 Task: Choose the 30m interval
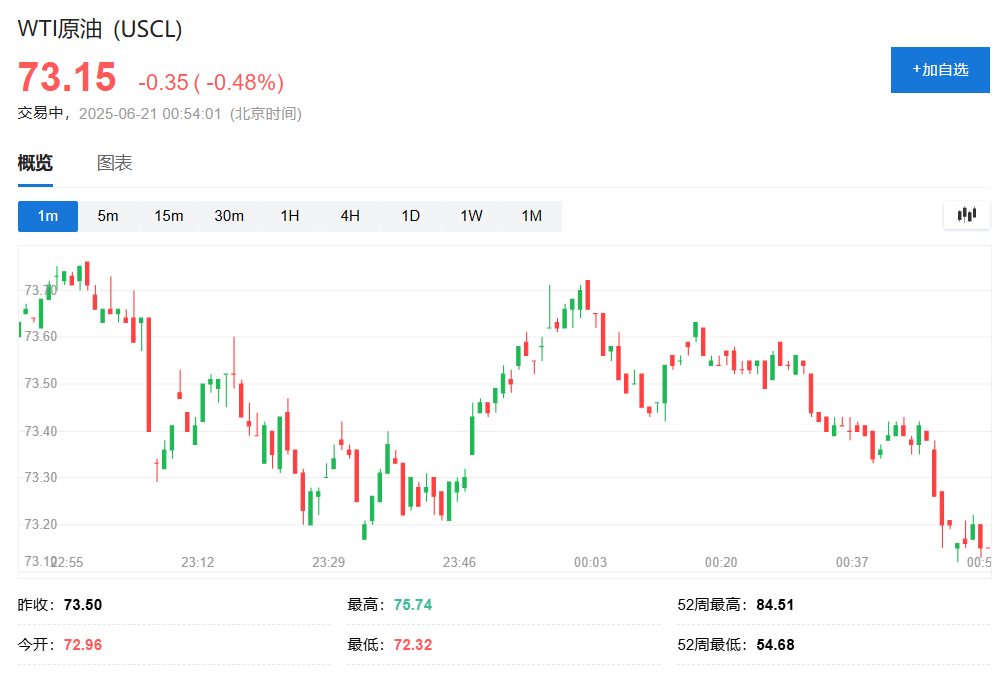coord(229,216)
